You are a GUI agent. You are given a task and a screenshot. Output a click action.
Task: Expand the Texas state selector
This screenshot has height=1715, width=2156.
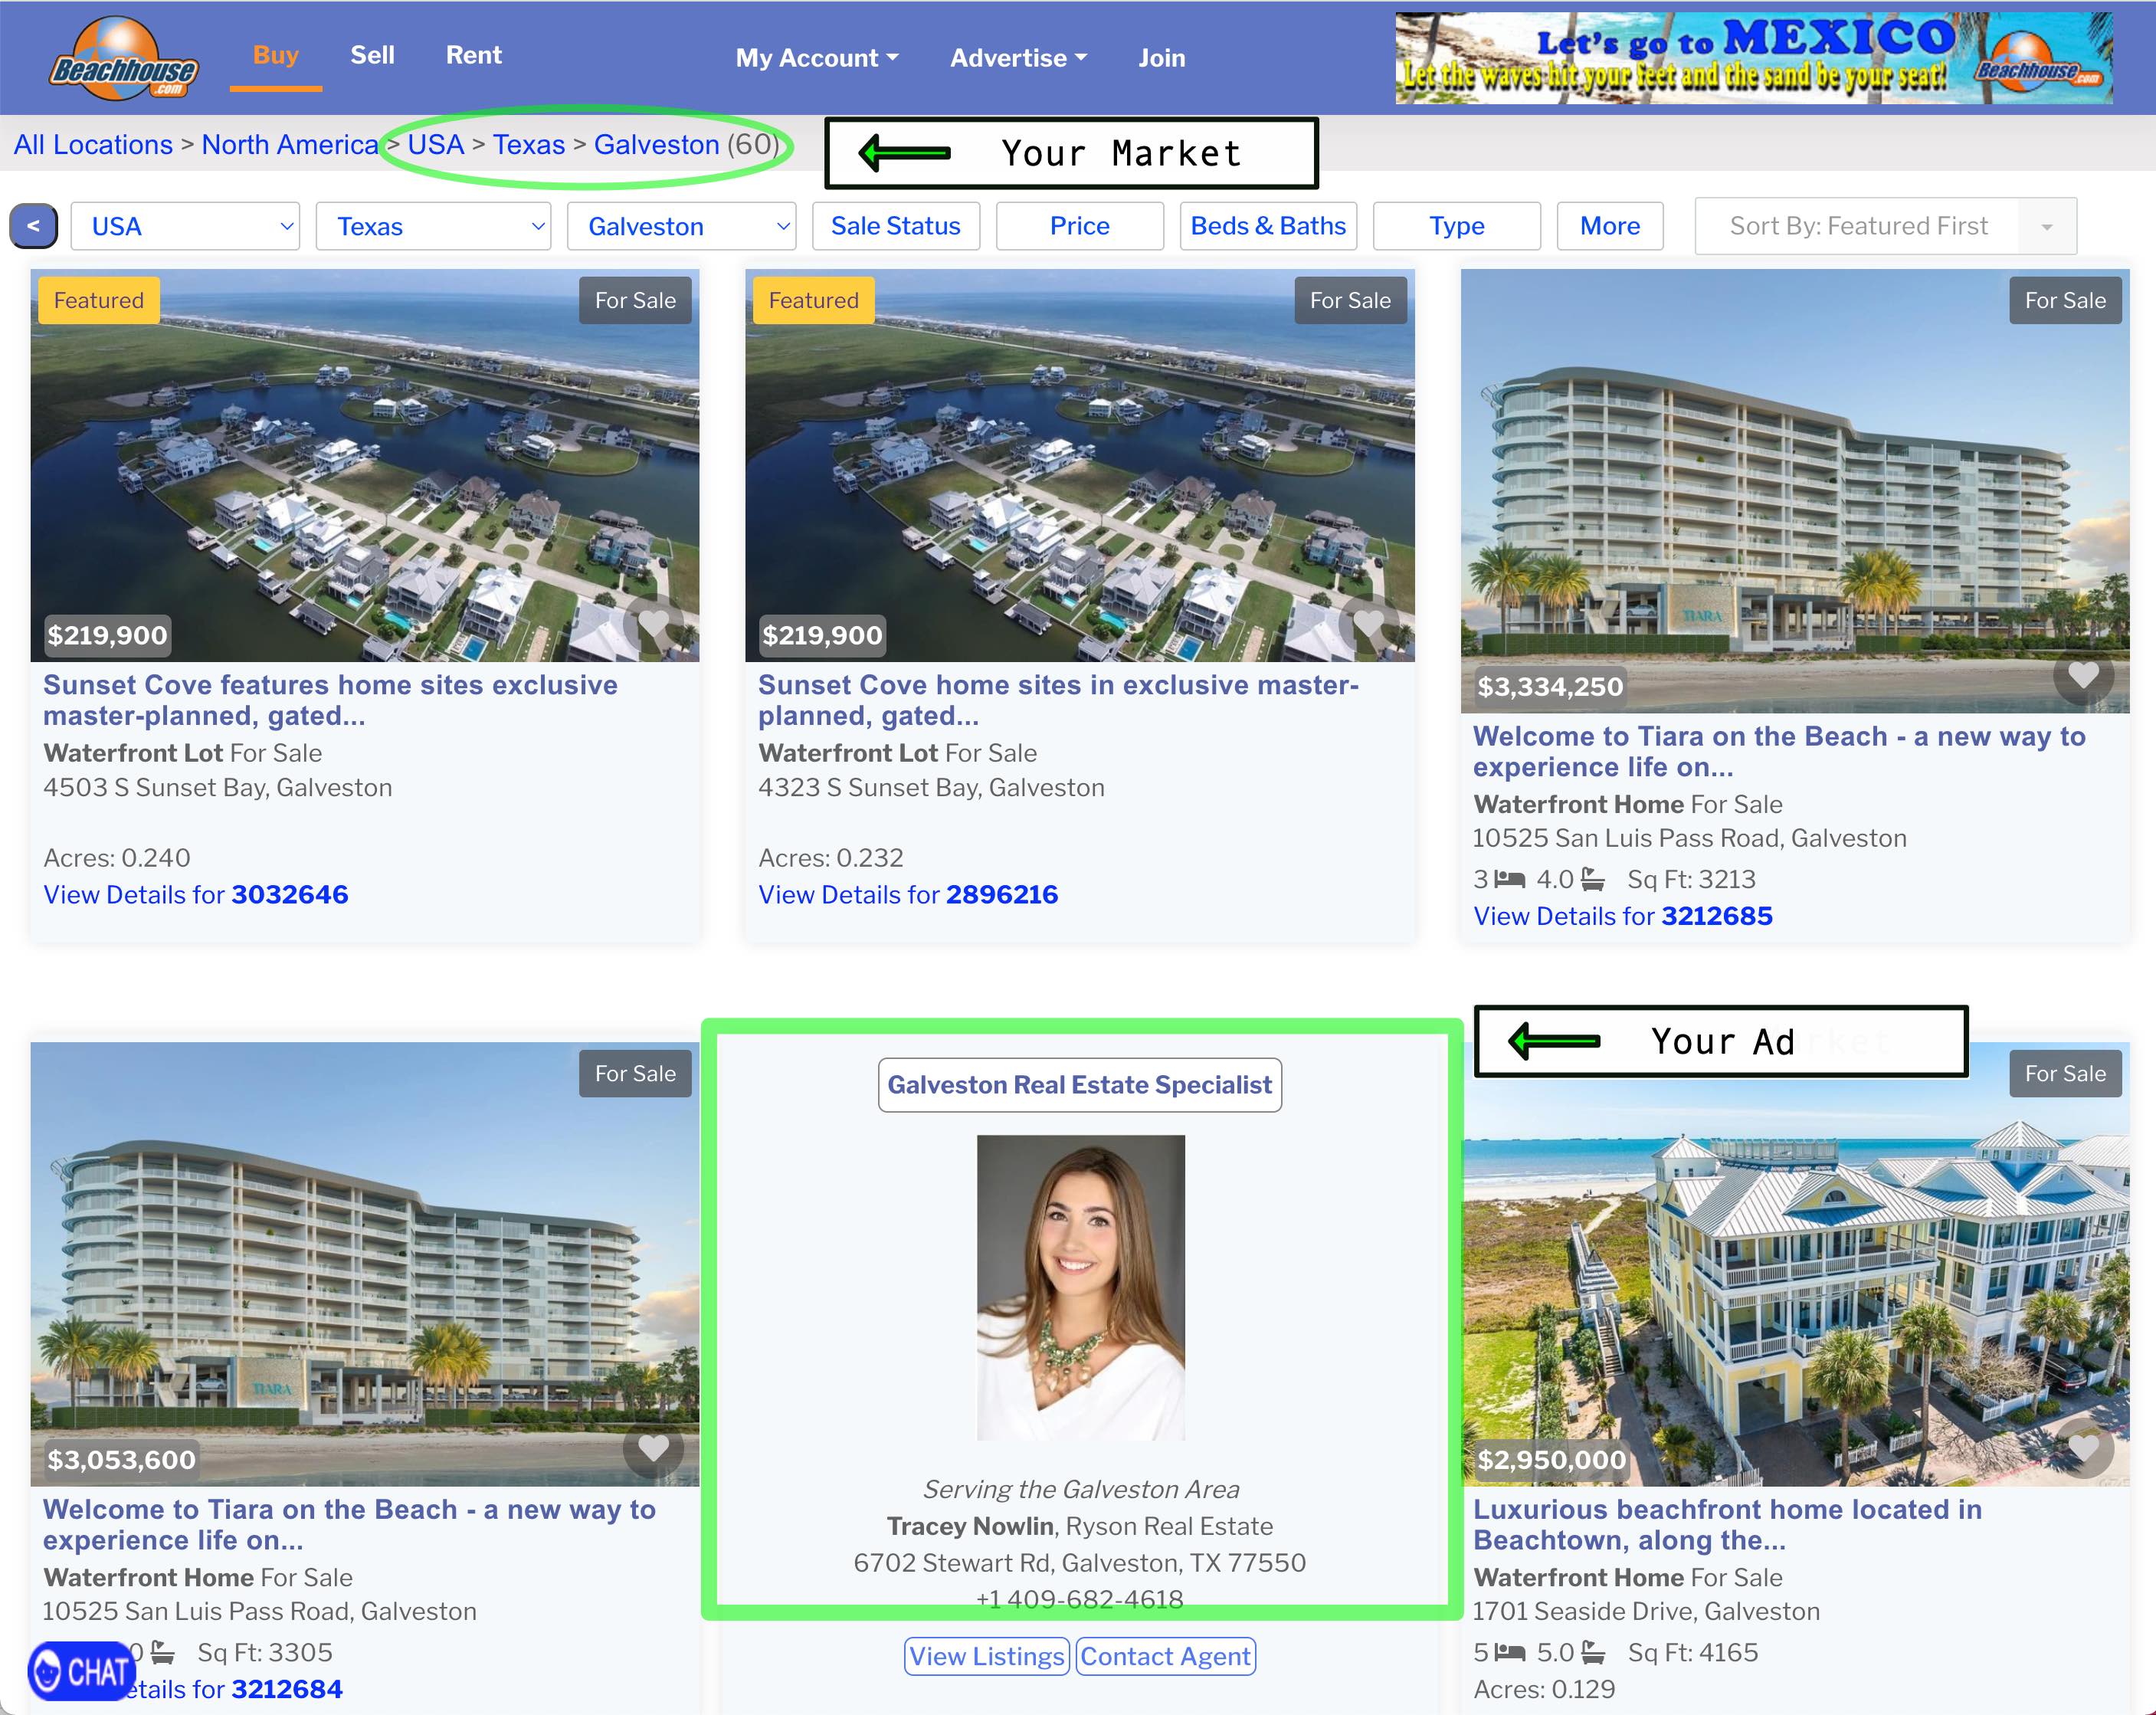(x=433, y=226)
